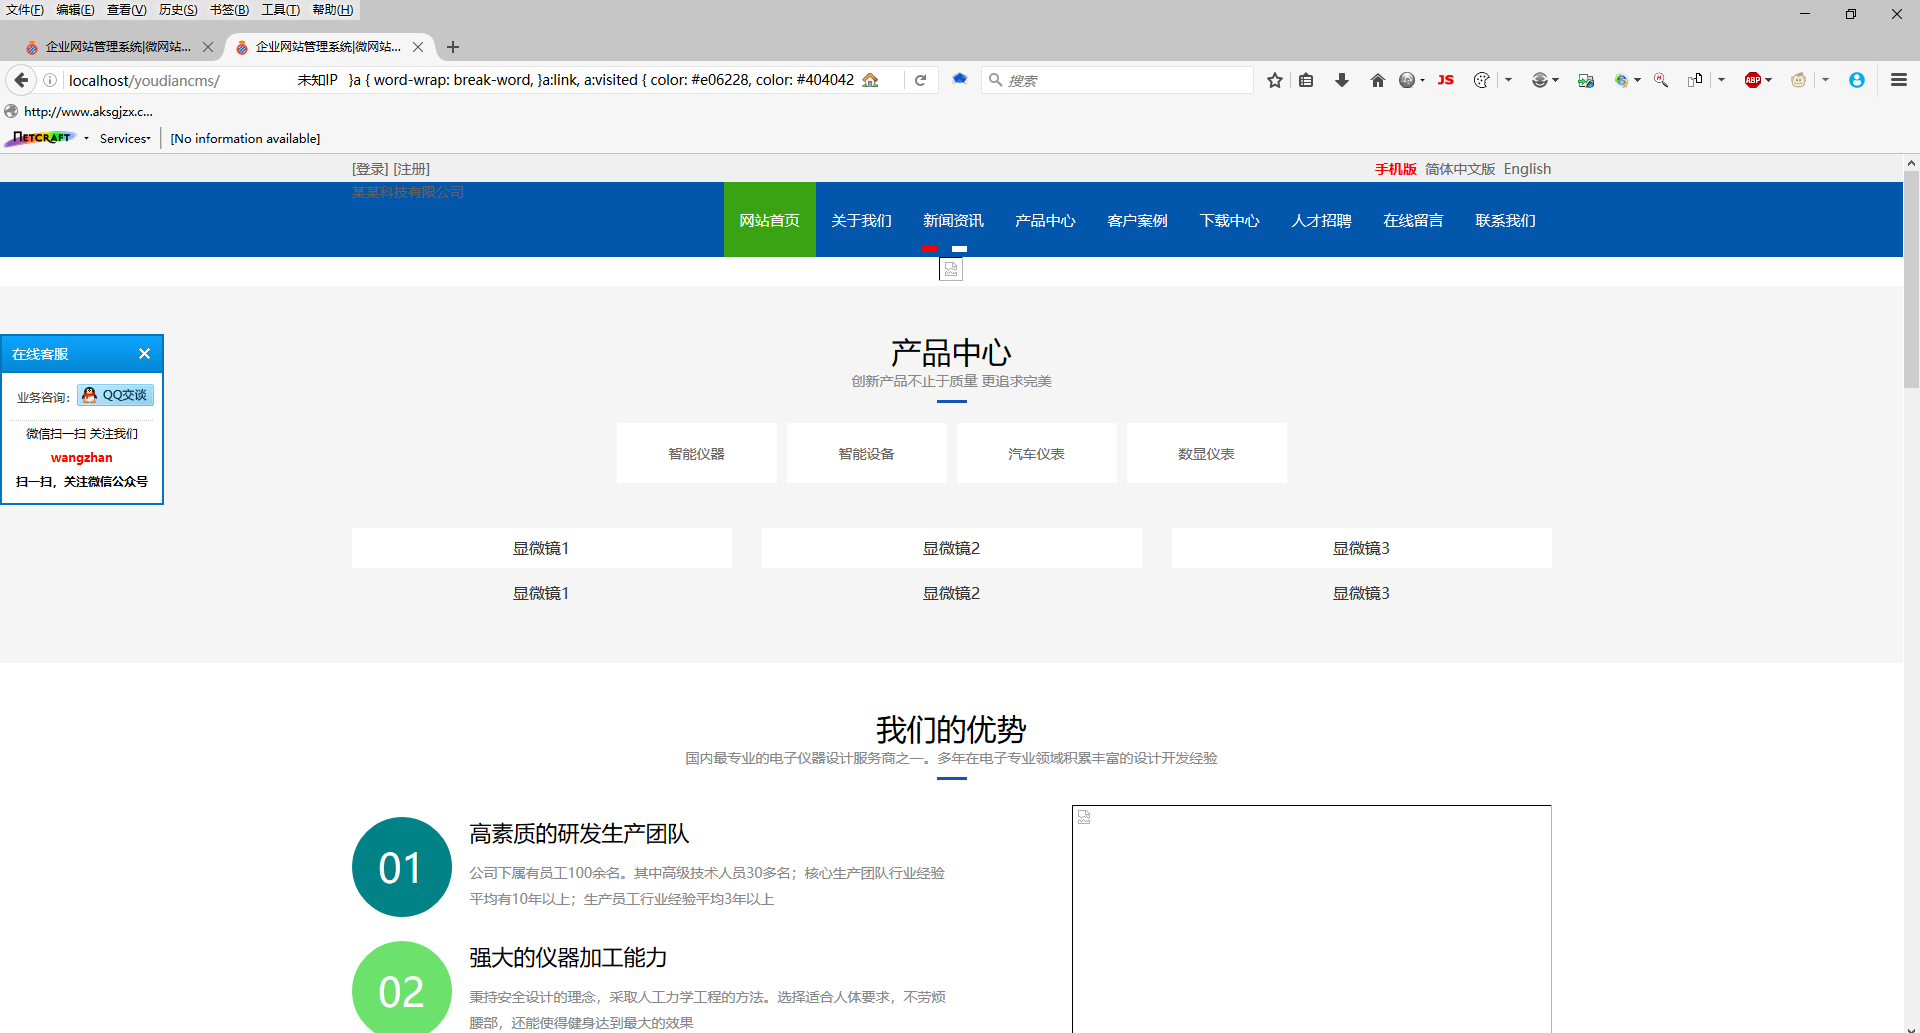Select the 智能仪器 product category
The width and height of the screenshot is (1920, 1033).
(697, 453)
